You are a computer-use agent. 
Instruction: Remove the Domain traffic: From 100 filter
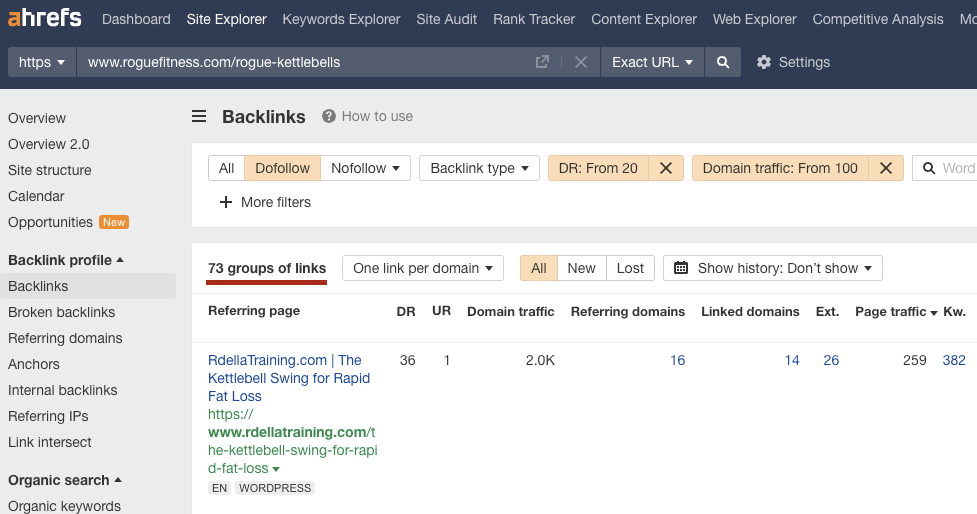click(x=885, y=168)
